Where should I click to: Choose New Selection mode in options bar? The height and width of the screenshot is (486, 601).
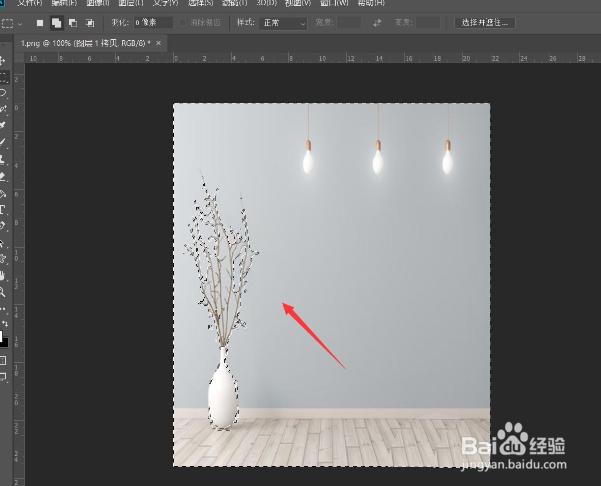tap(40, 23)
